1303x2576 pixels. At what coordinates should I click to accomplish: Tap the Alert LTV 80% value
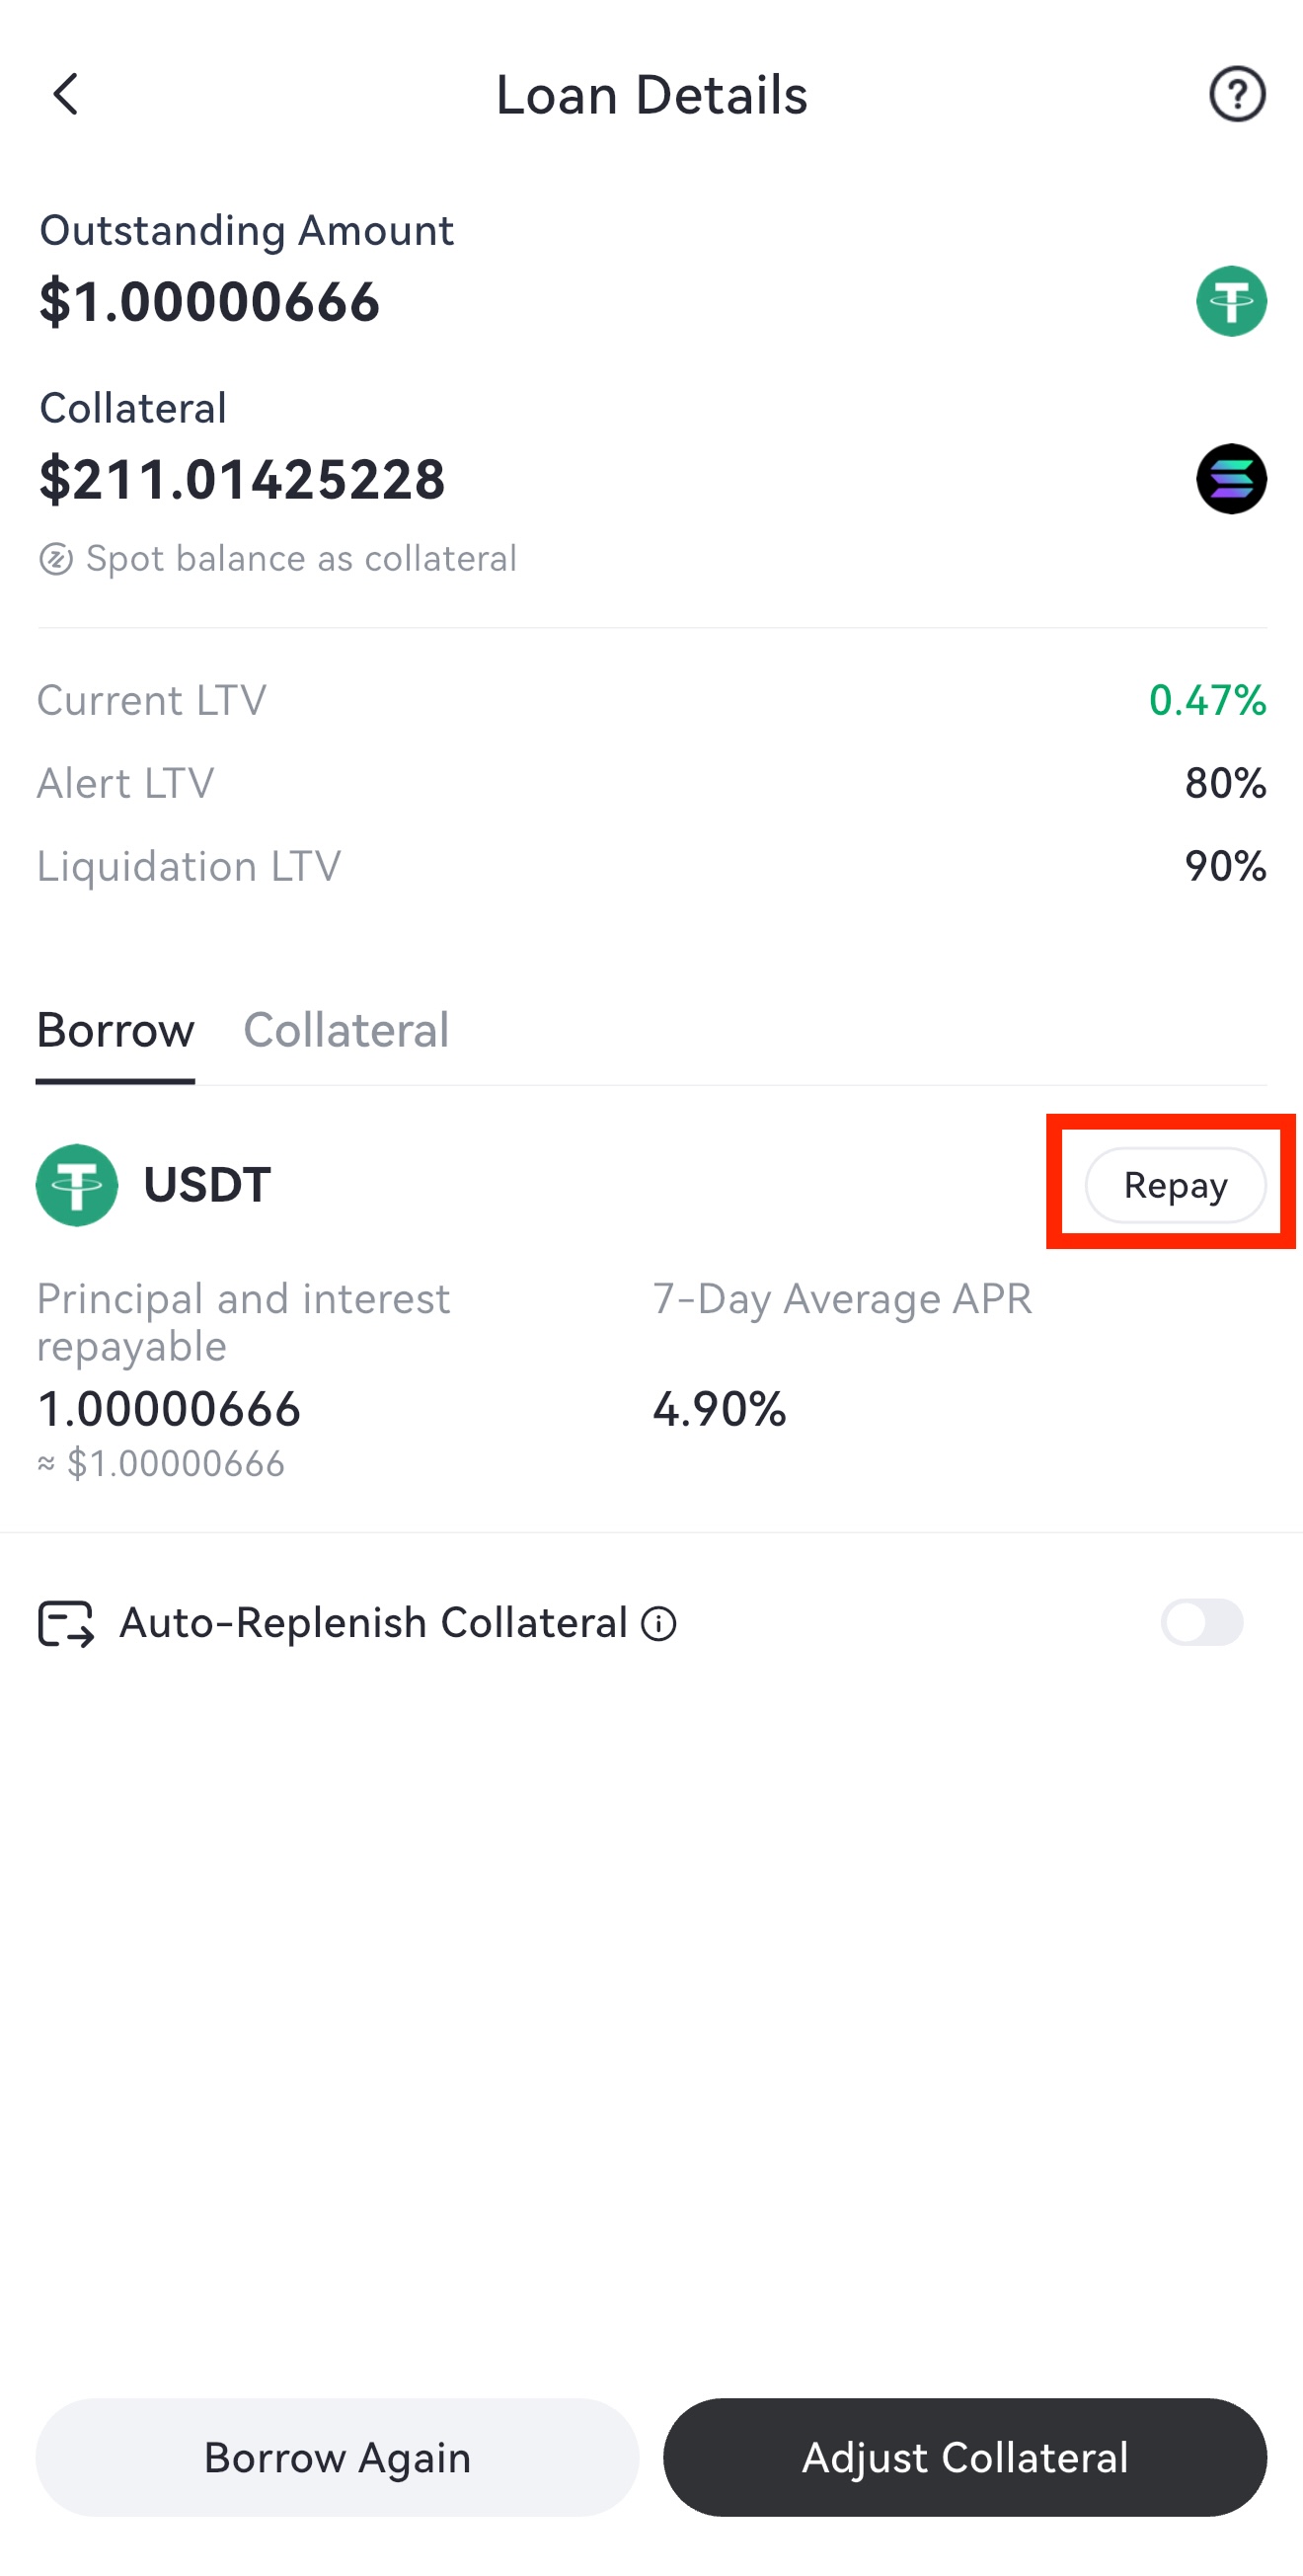click(1225, 783)
